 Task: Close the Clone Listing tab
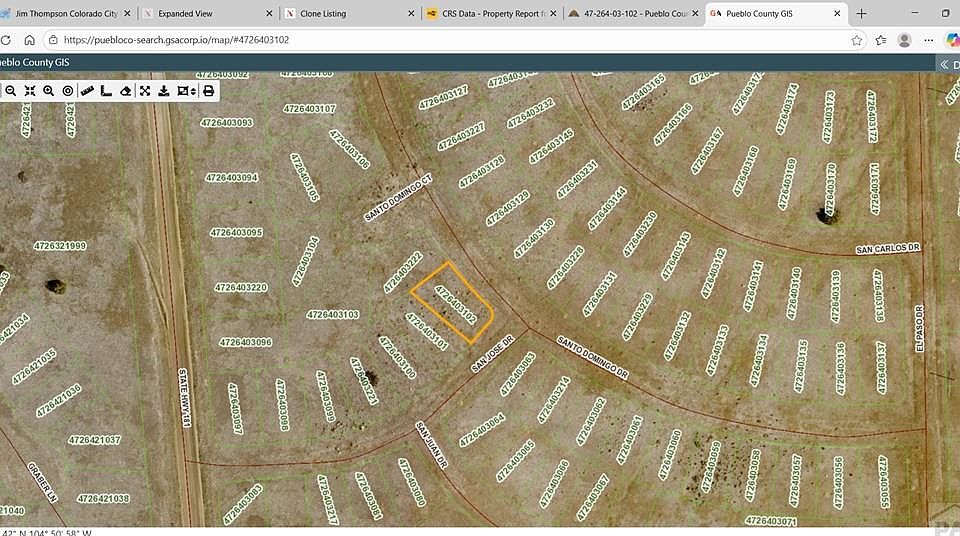411,13
